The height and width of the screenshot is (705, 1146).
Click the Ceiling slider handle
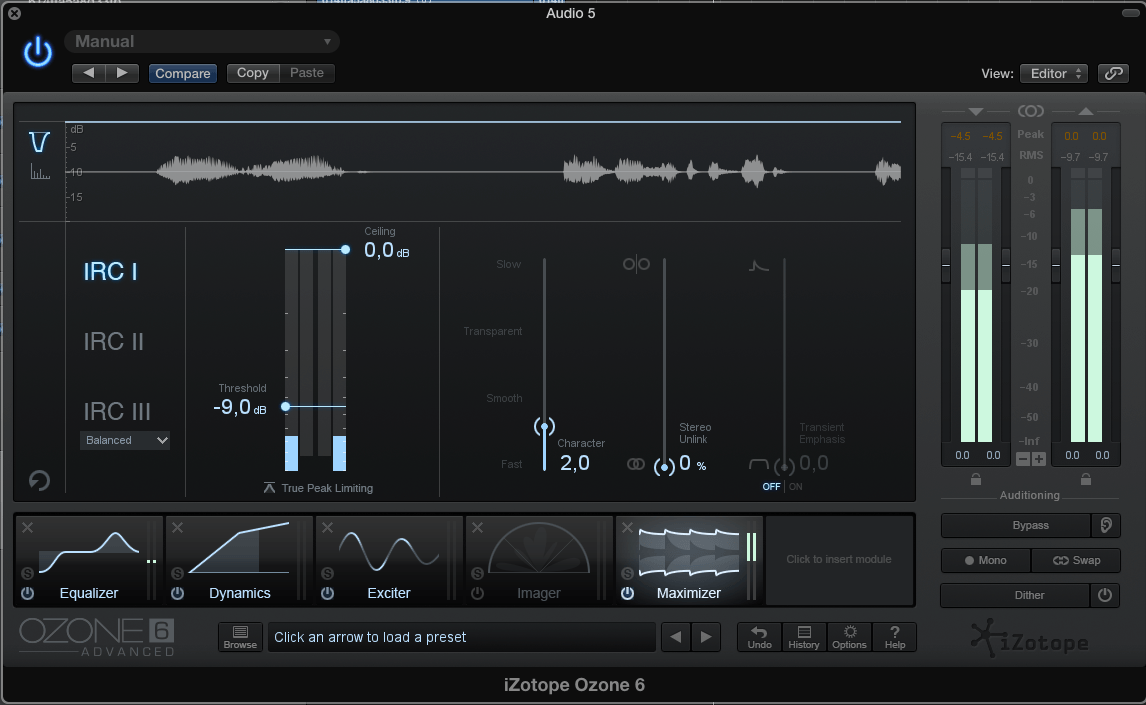click(345, 250)
